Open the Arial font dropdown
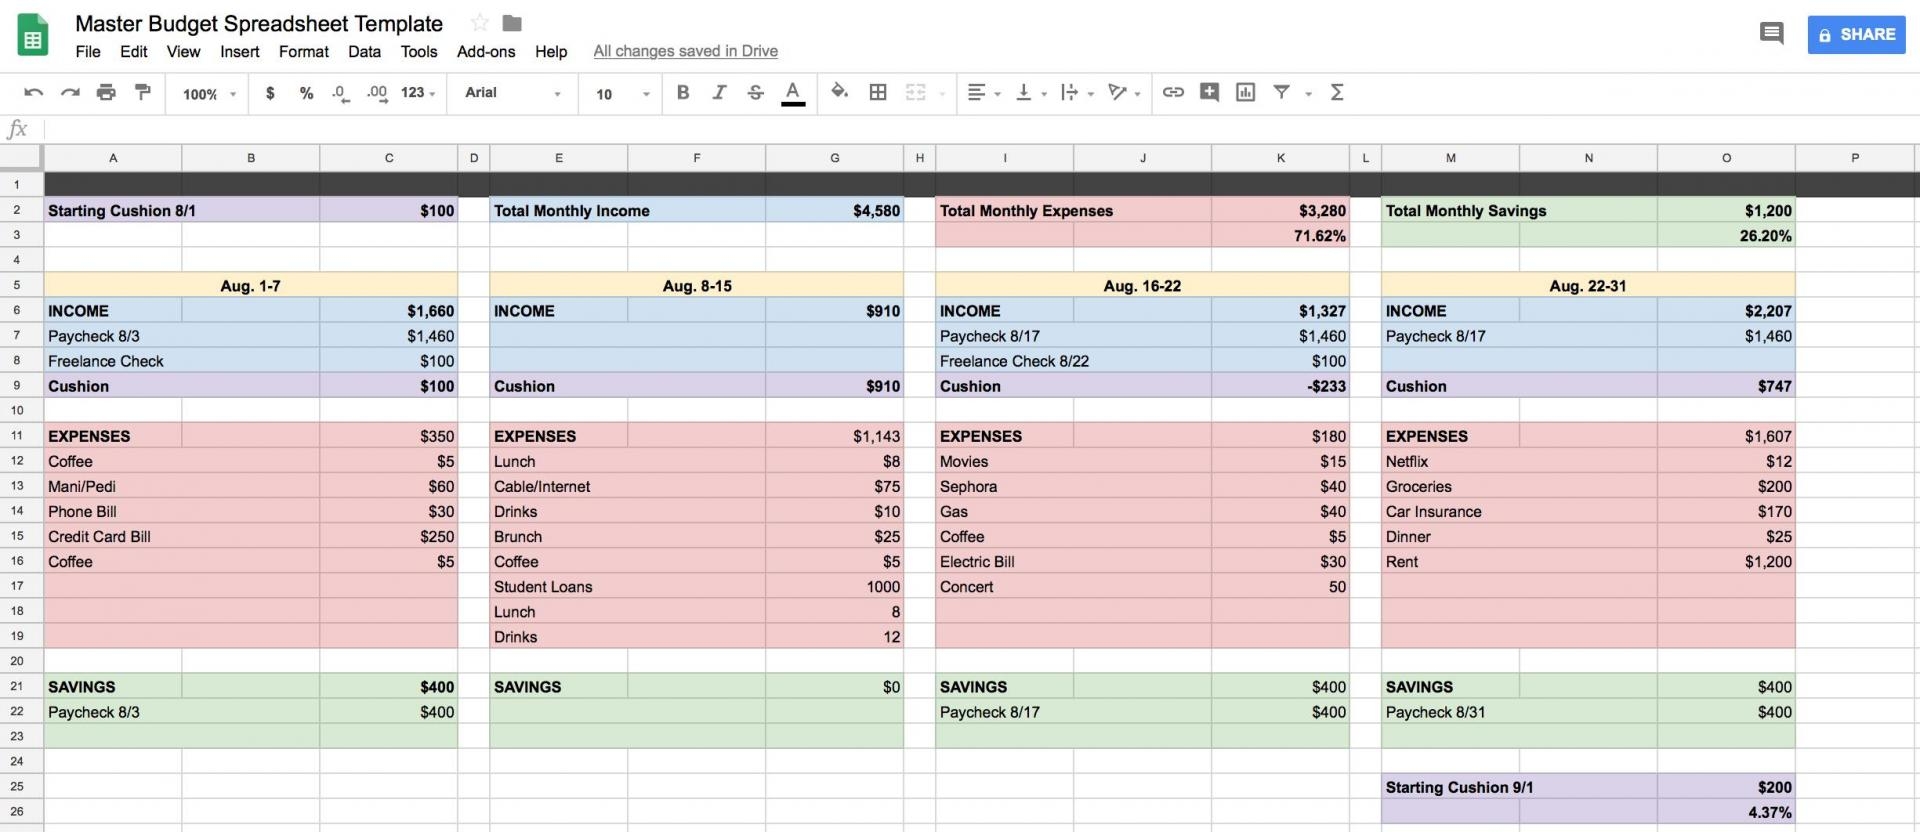Image resolution: width=1920 pixels, height=832 pixels. (512, 93)
